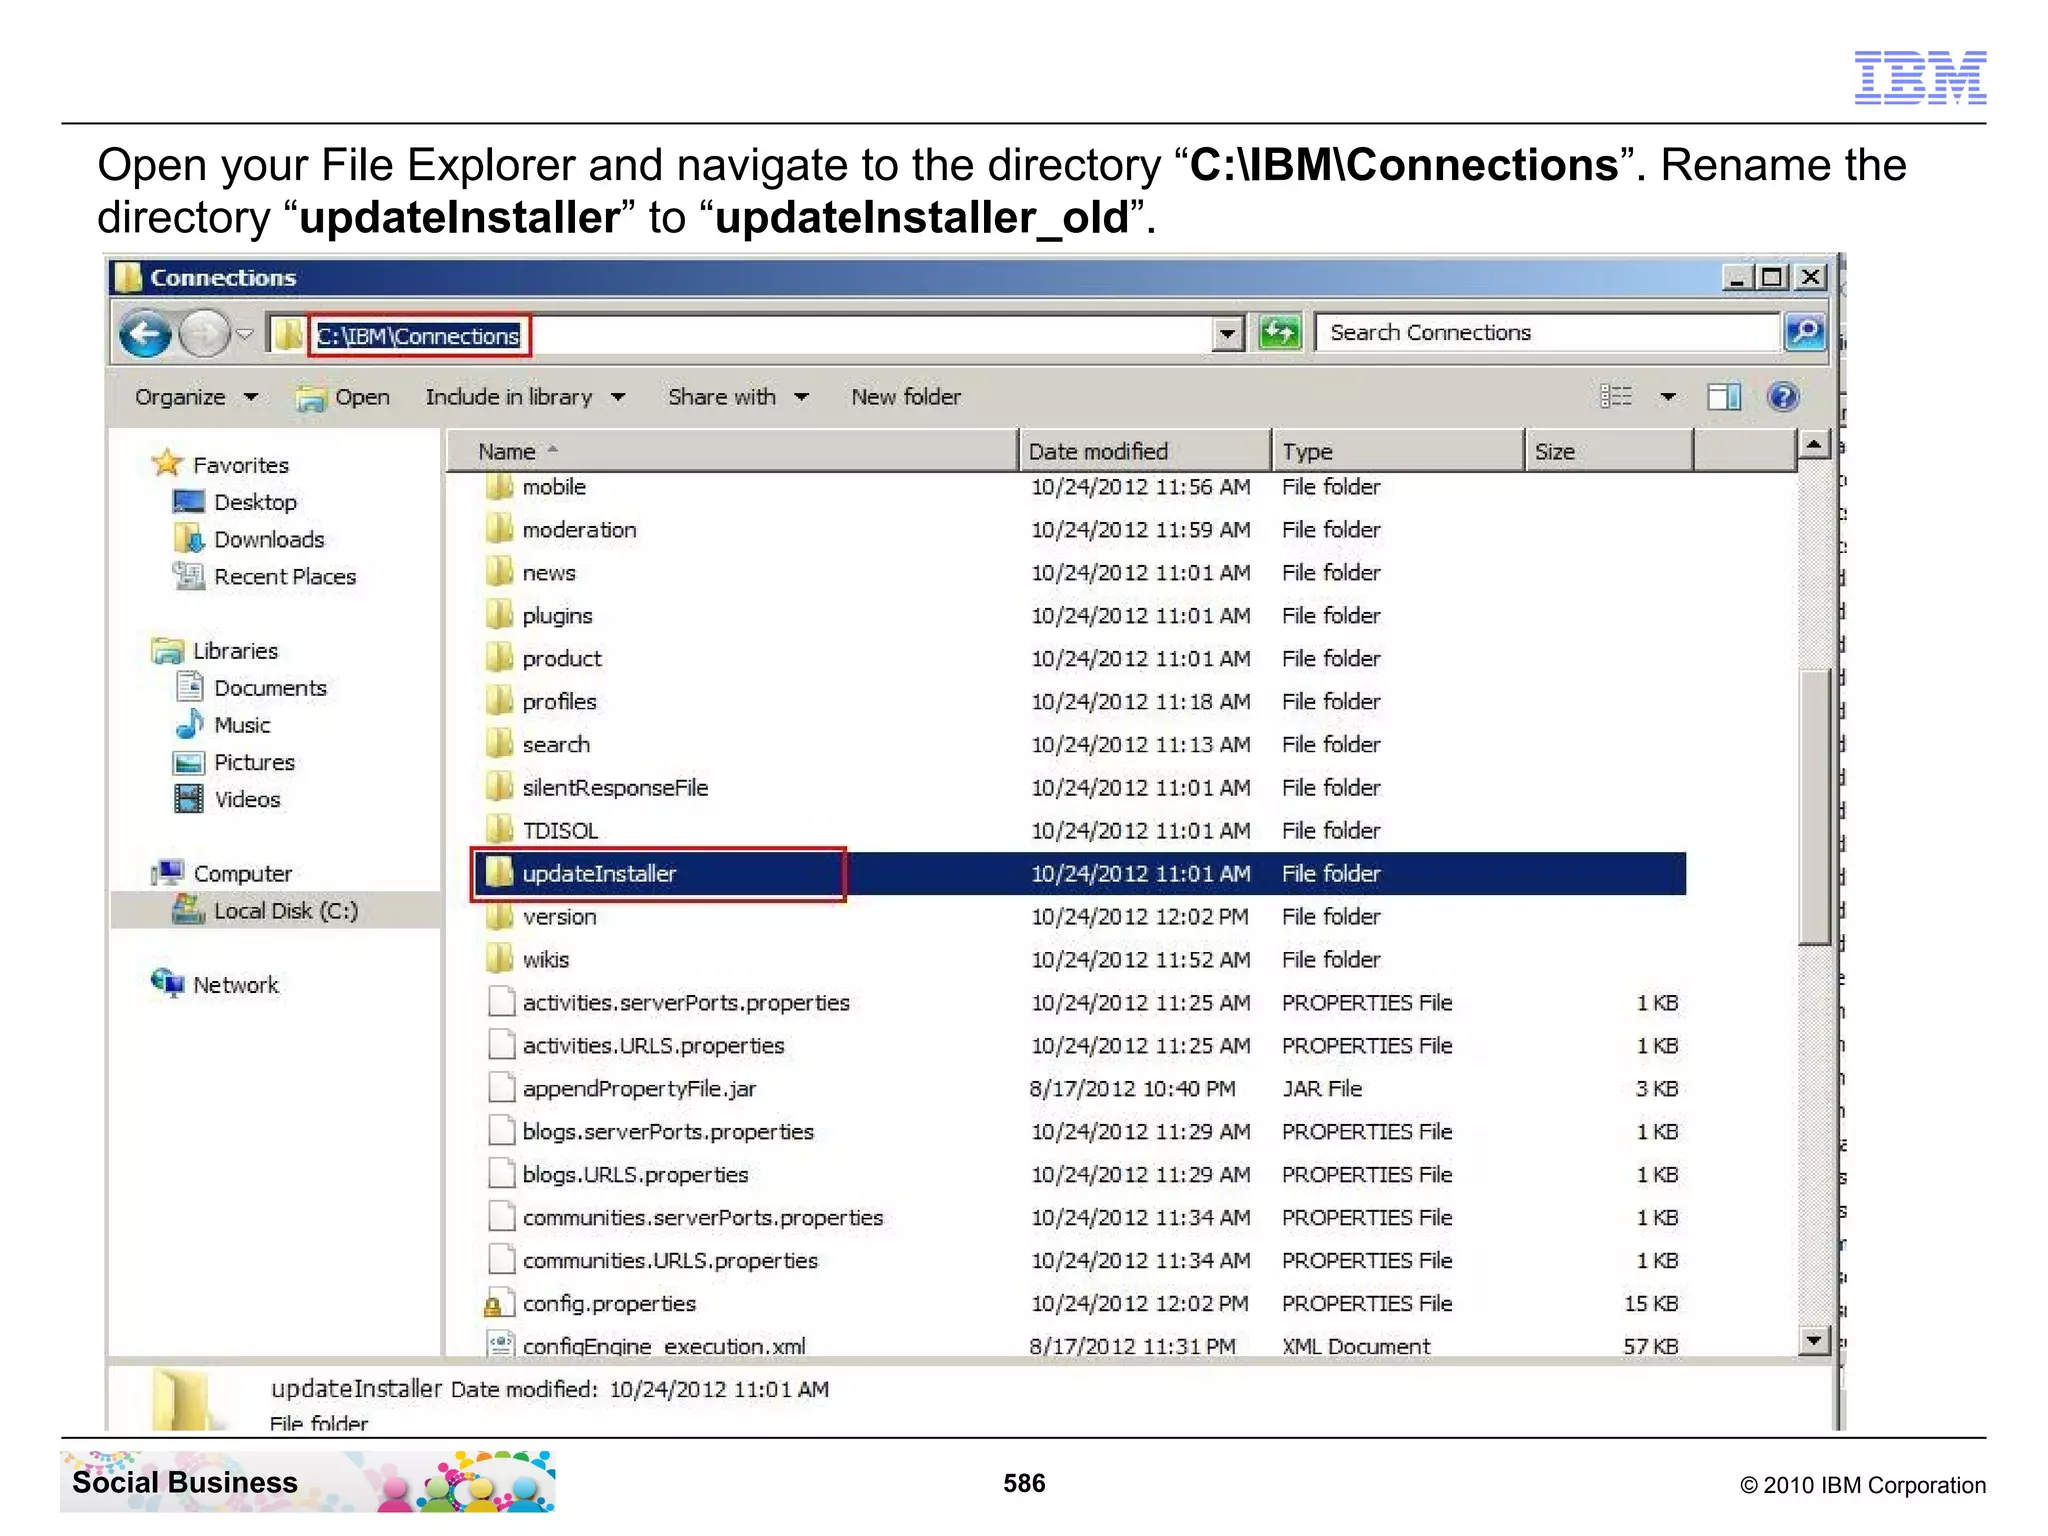Click the version folder icon

pyautogui.click(x=499, y=916)
